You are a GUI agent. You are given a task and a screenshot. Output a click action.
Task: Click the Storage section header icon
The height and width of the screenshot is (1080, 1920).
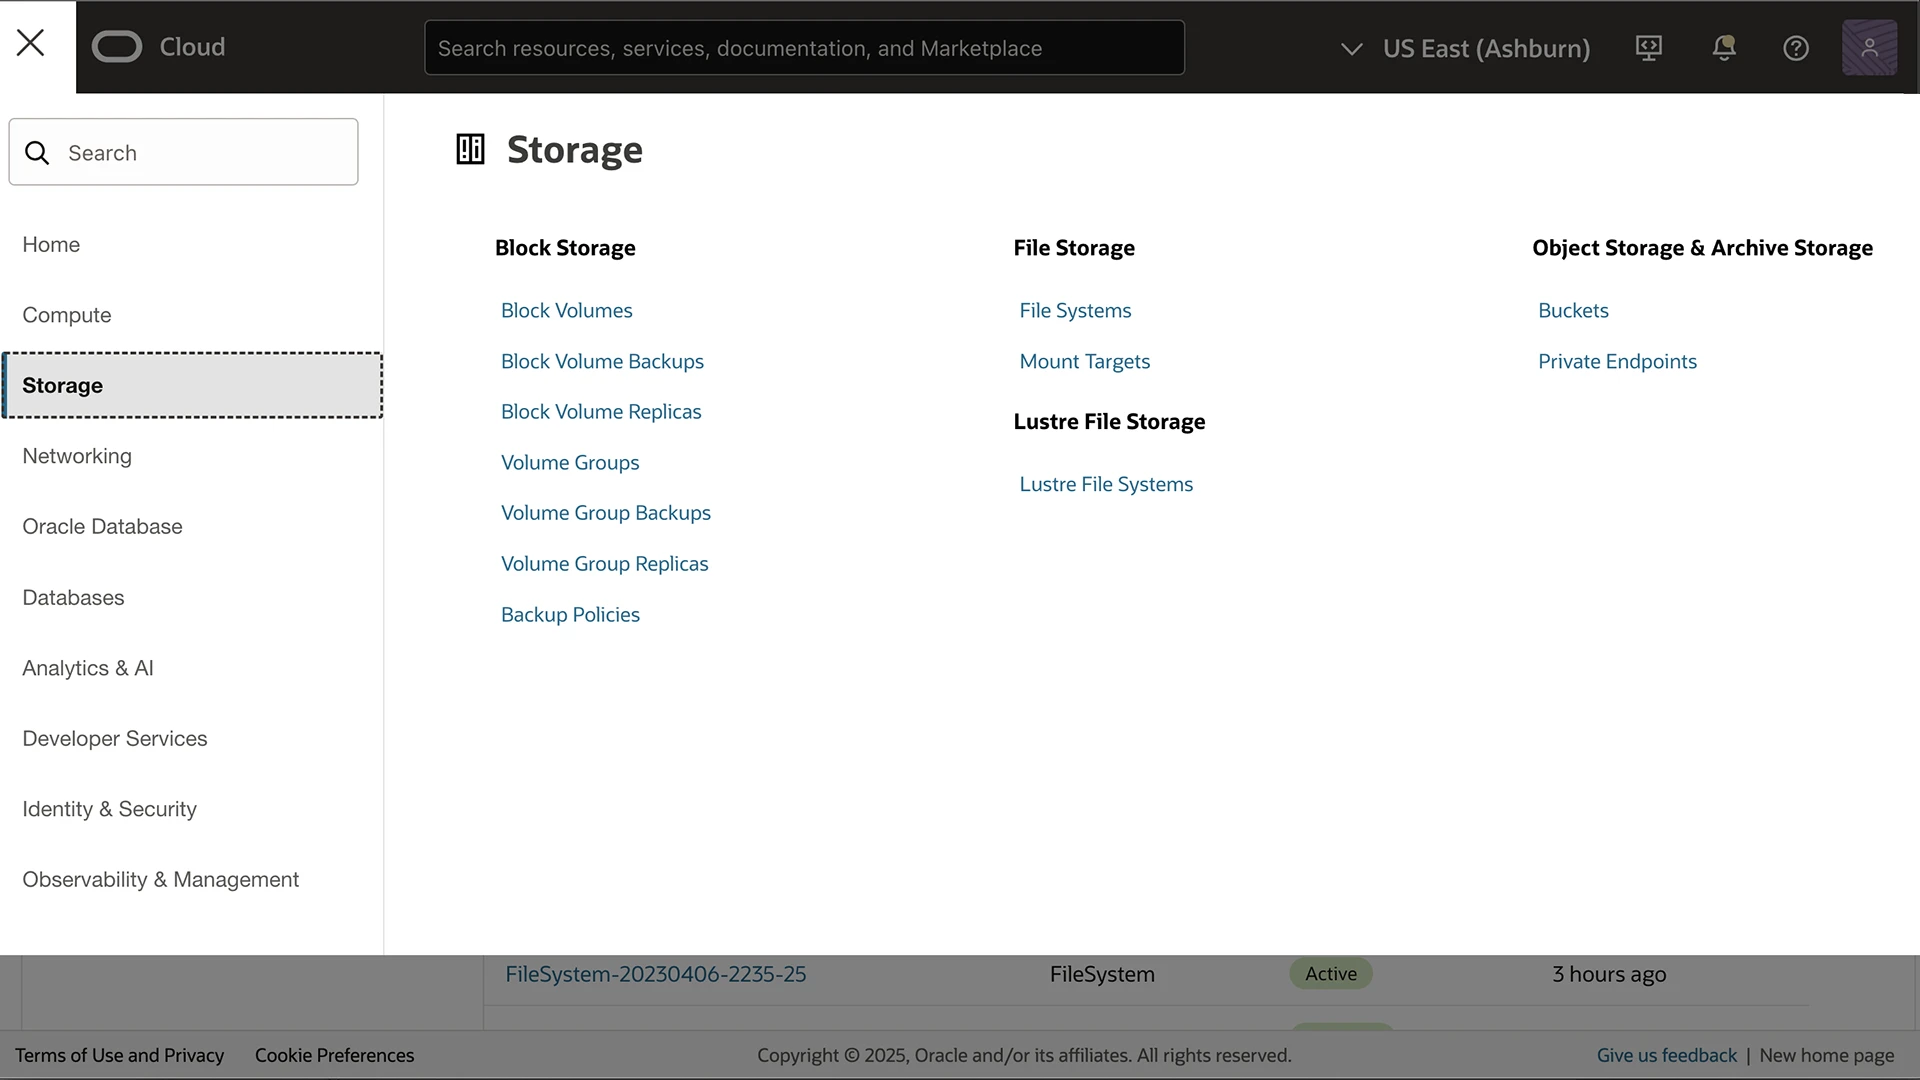tap(470, 149)
